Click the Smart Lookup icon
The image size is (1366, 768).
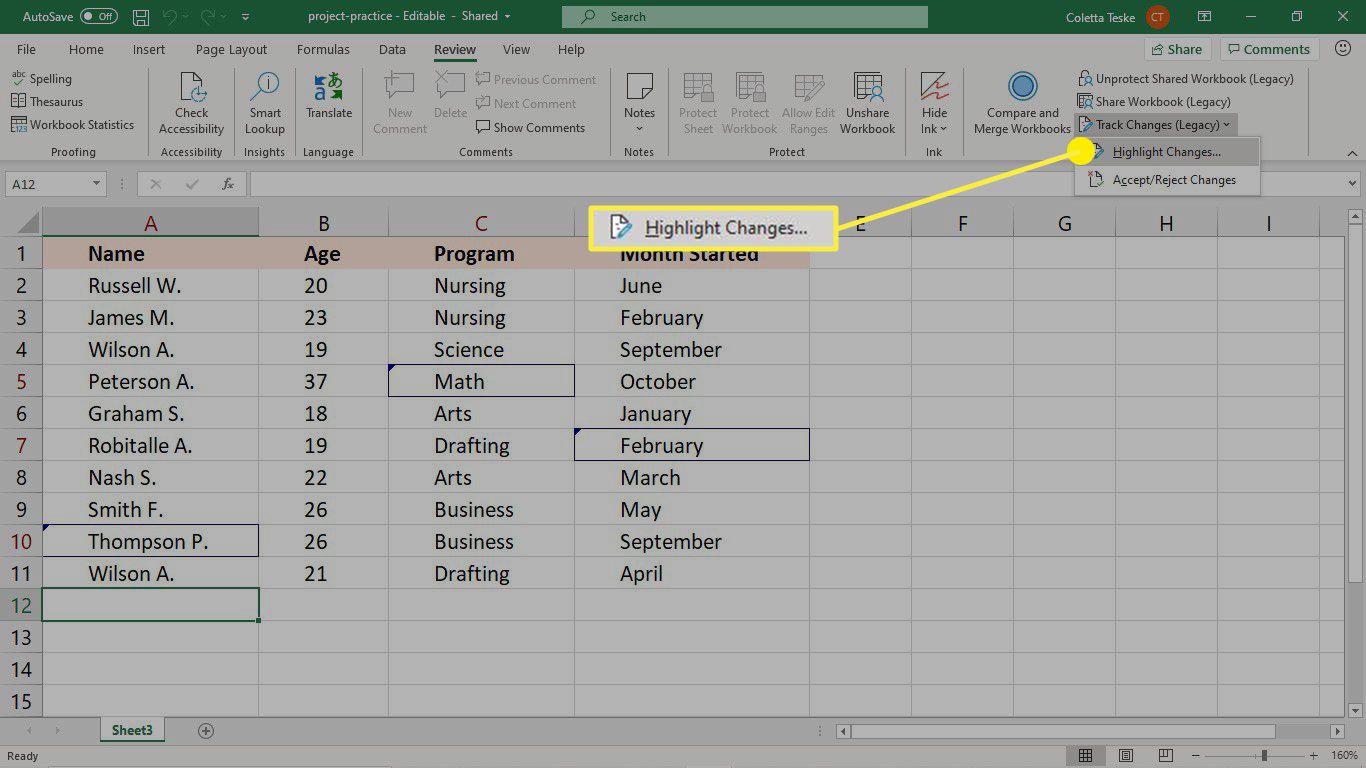(264, 103)
